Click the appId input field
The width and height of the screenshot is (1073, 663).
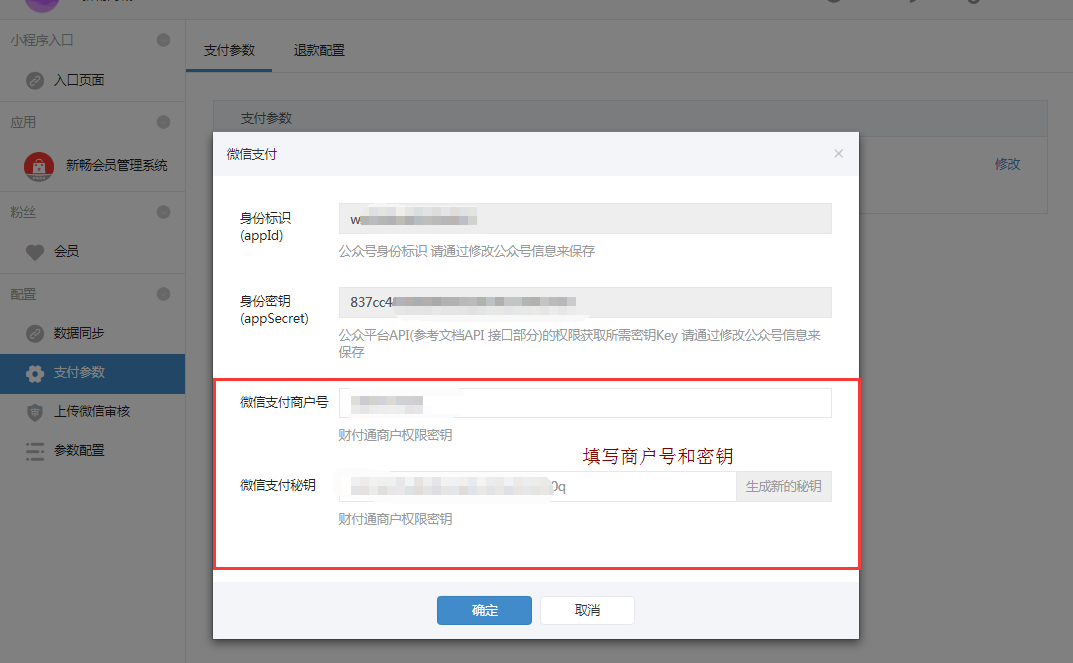coord(585,219)
